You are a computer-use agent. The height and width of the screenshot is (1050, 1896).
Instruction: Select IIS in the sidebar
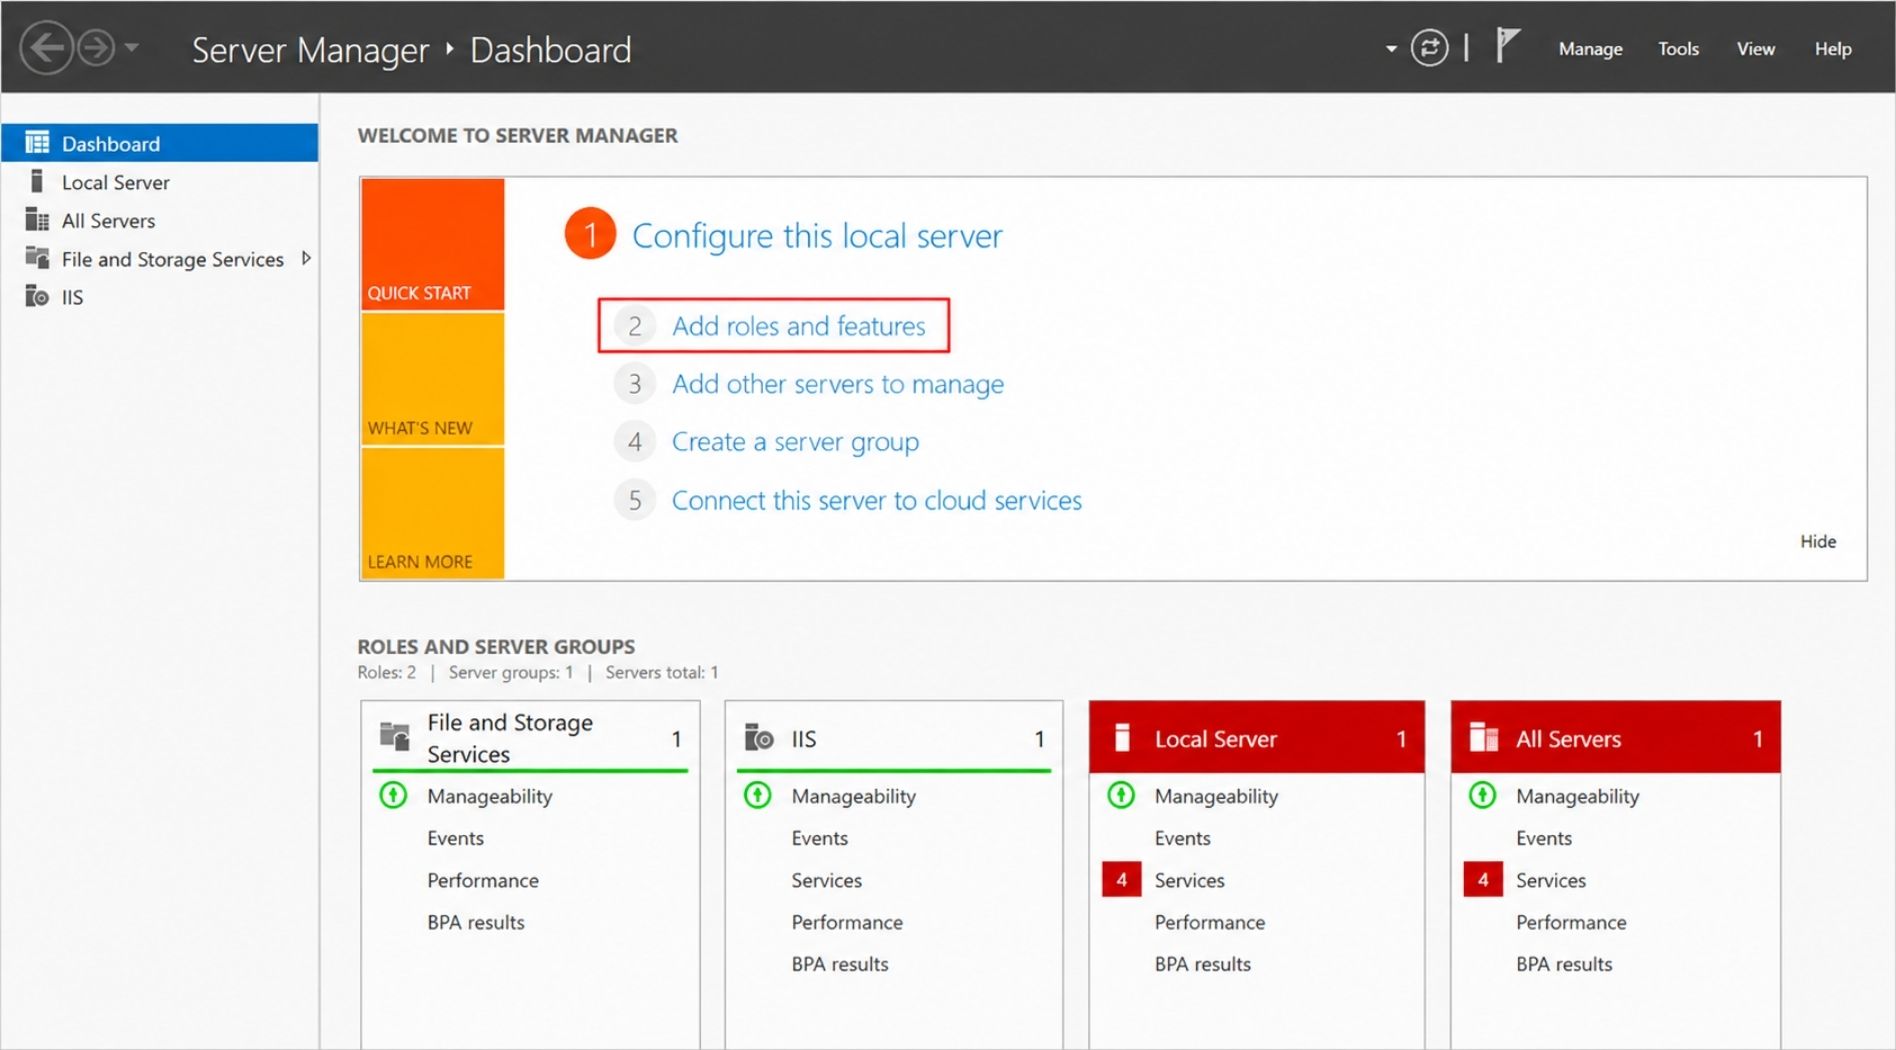coord(160,297)
